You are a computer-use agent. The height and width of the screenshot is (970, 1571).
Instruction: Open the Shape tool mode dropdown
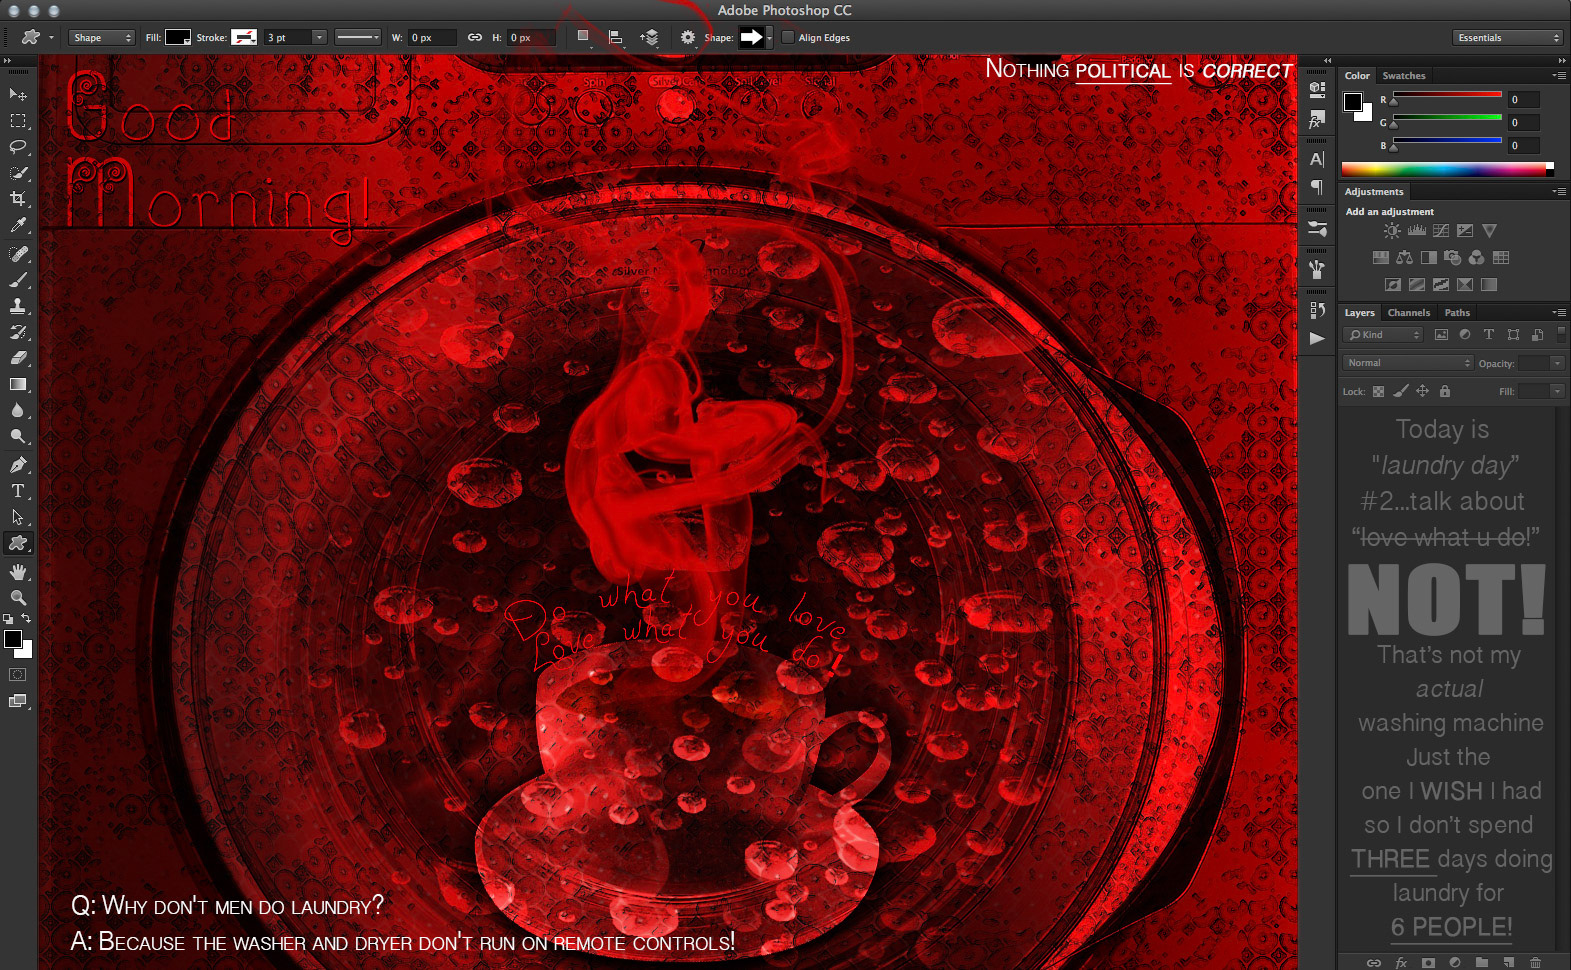pyautogui.click(x=102, y=38)
